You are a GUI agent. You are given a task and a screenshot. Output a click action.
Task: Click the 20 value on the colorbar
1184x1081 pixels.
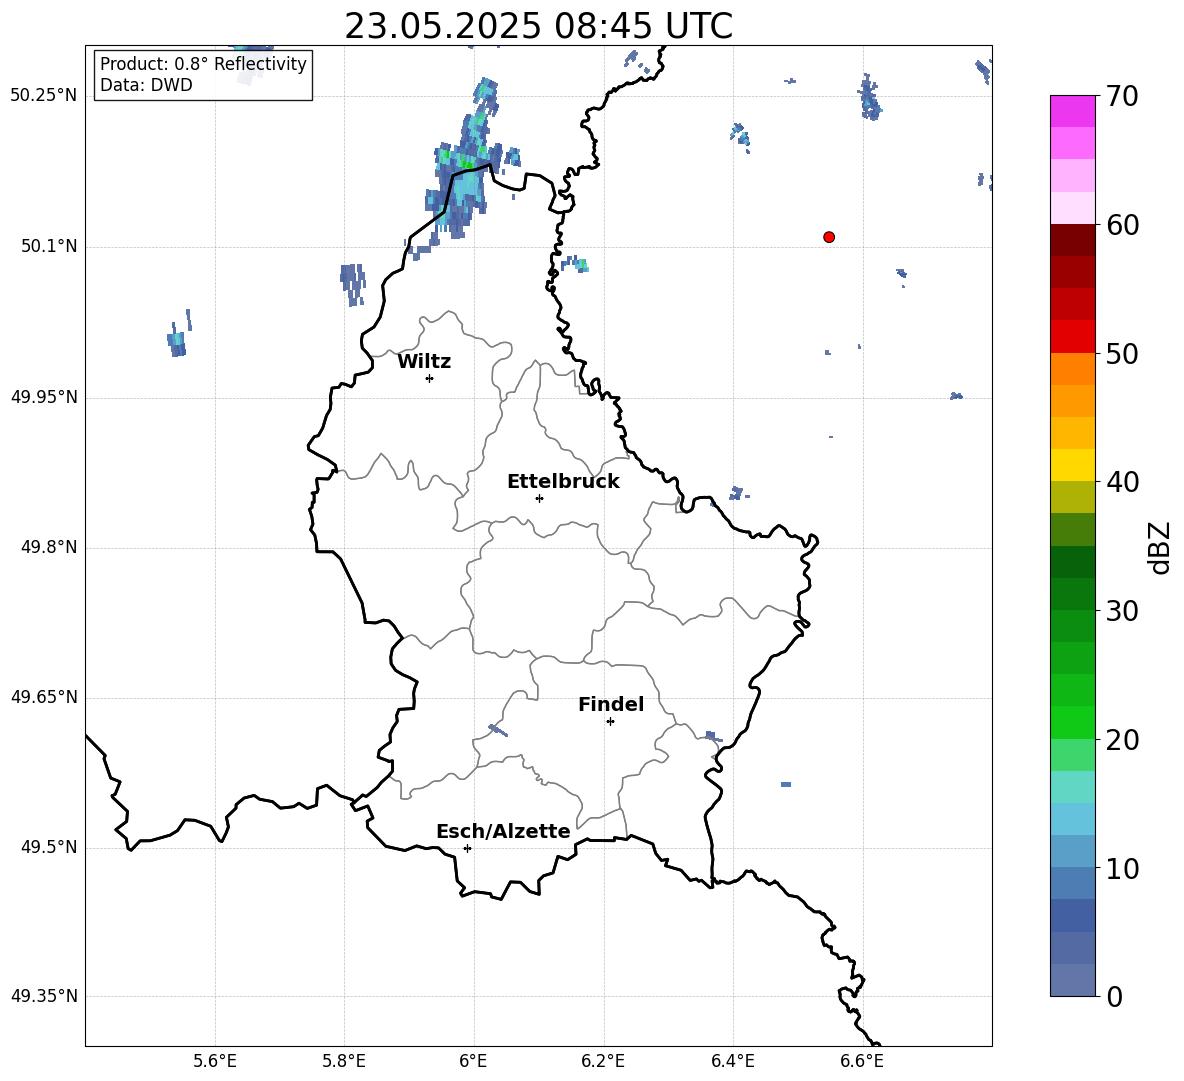pos(1122,740)
